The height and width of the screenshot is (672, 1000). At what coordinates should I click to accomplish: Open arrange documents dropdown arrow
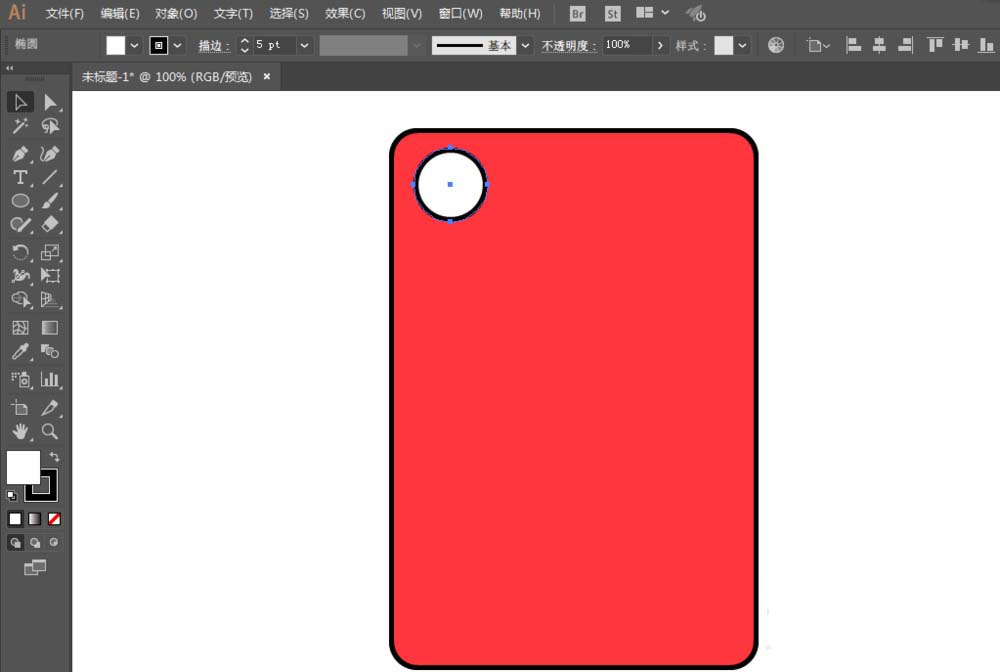665,12
